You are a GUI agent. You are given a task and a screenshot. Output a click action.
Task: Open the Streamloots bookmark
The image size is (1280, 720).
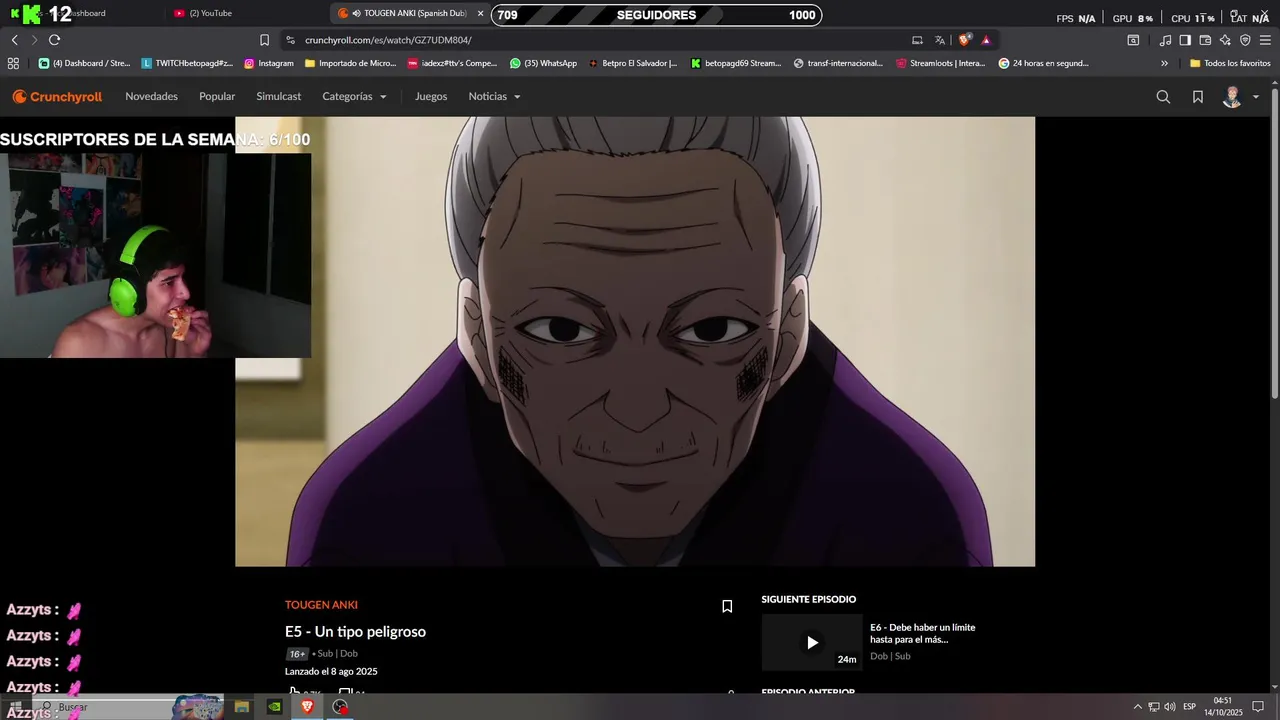(x=941, y=63)
